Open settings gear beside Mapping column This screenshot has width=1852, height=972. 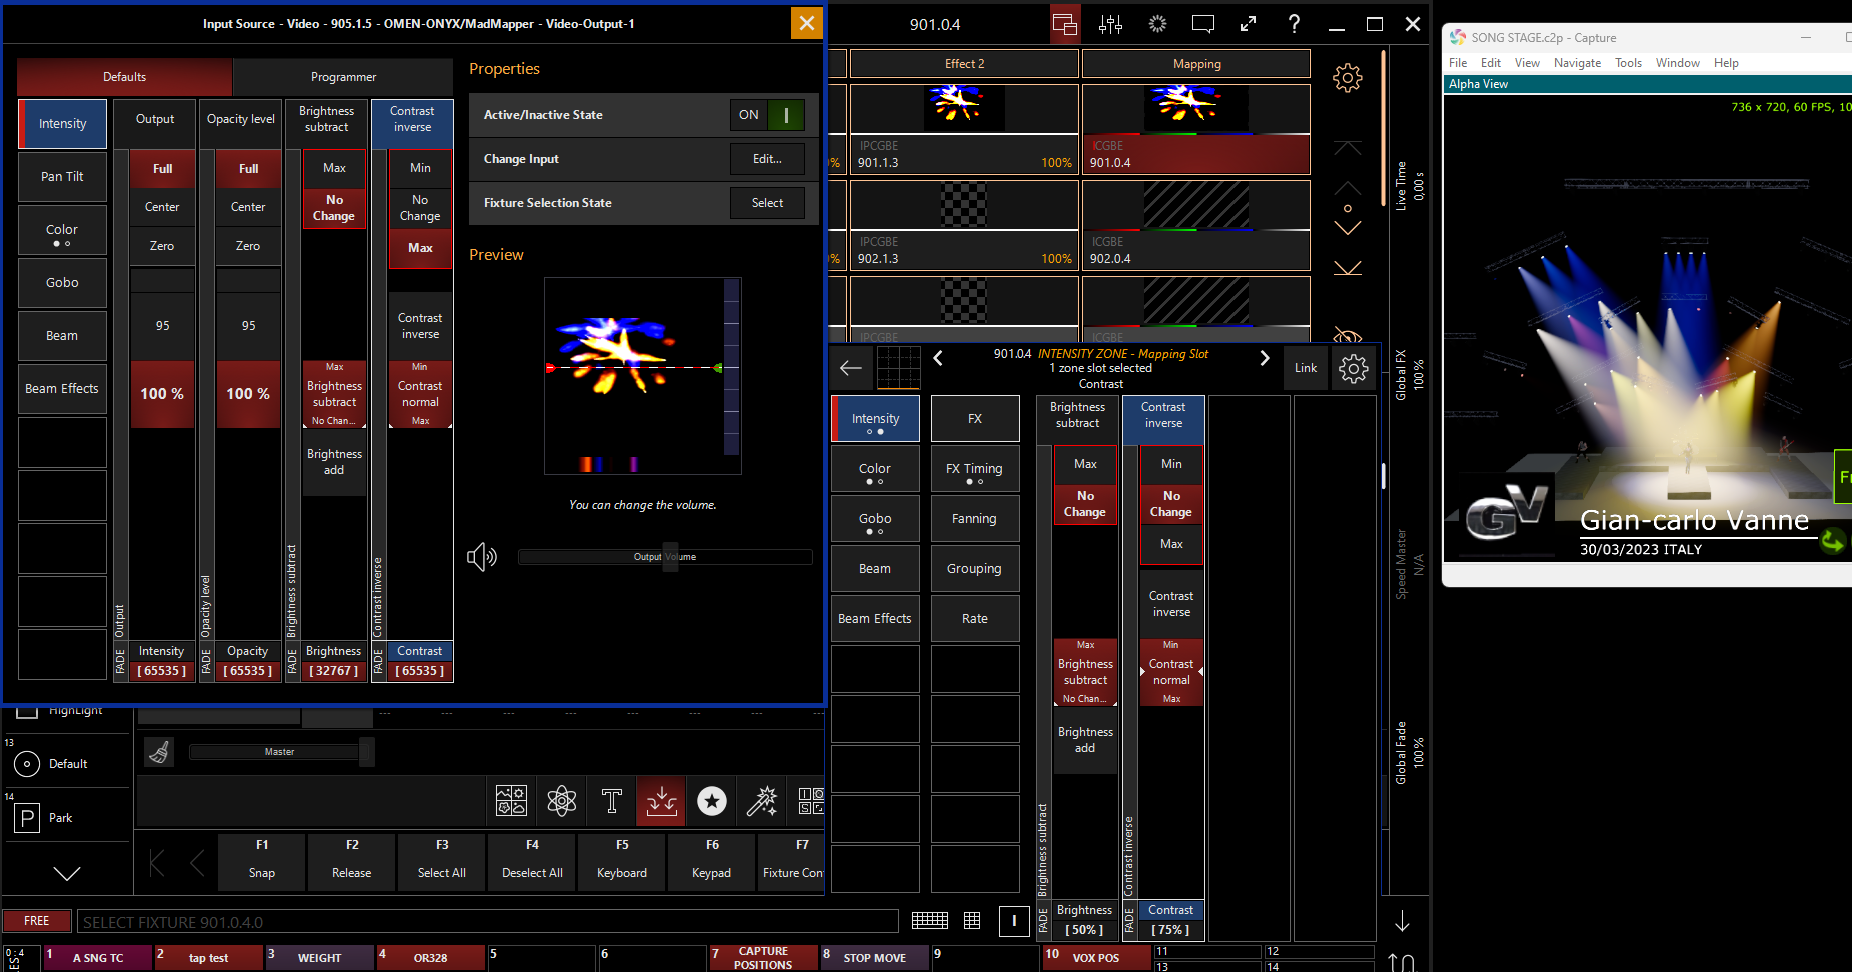(1347, 77)
